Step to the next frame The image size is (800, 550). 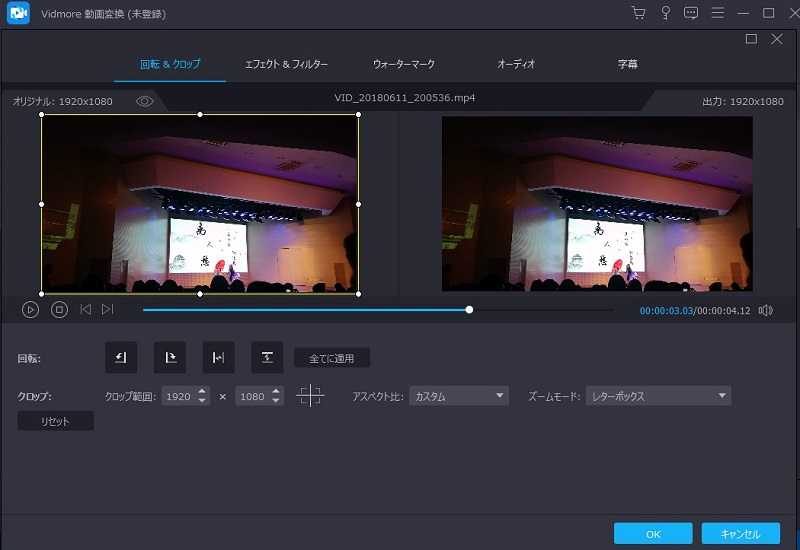click(108, 310)
